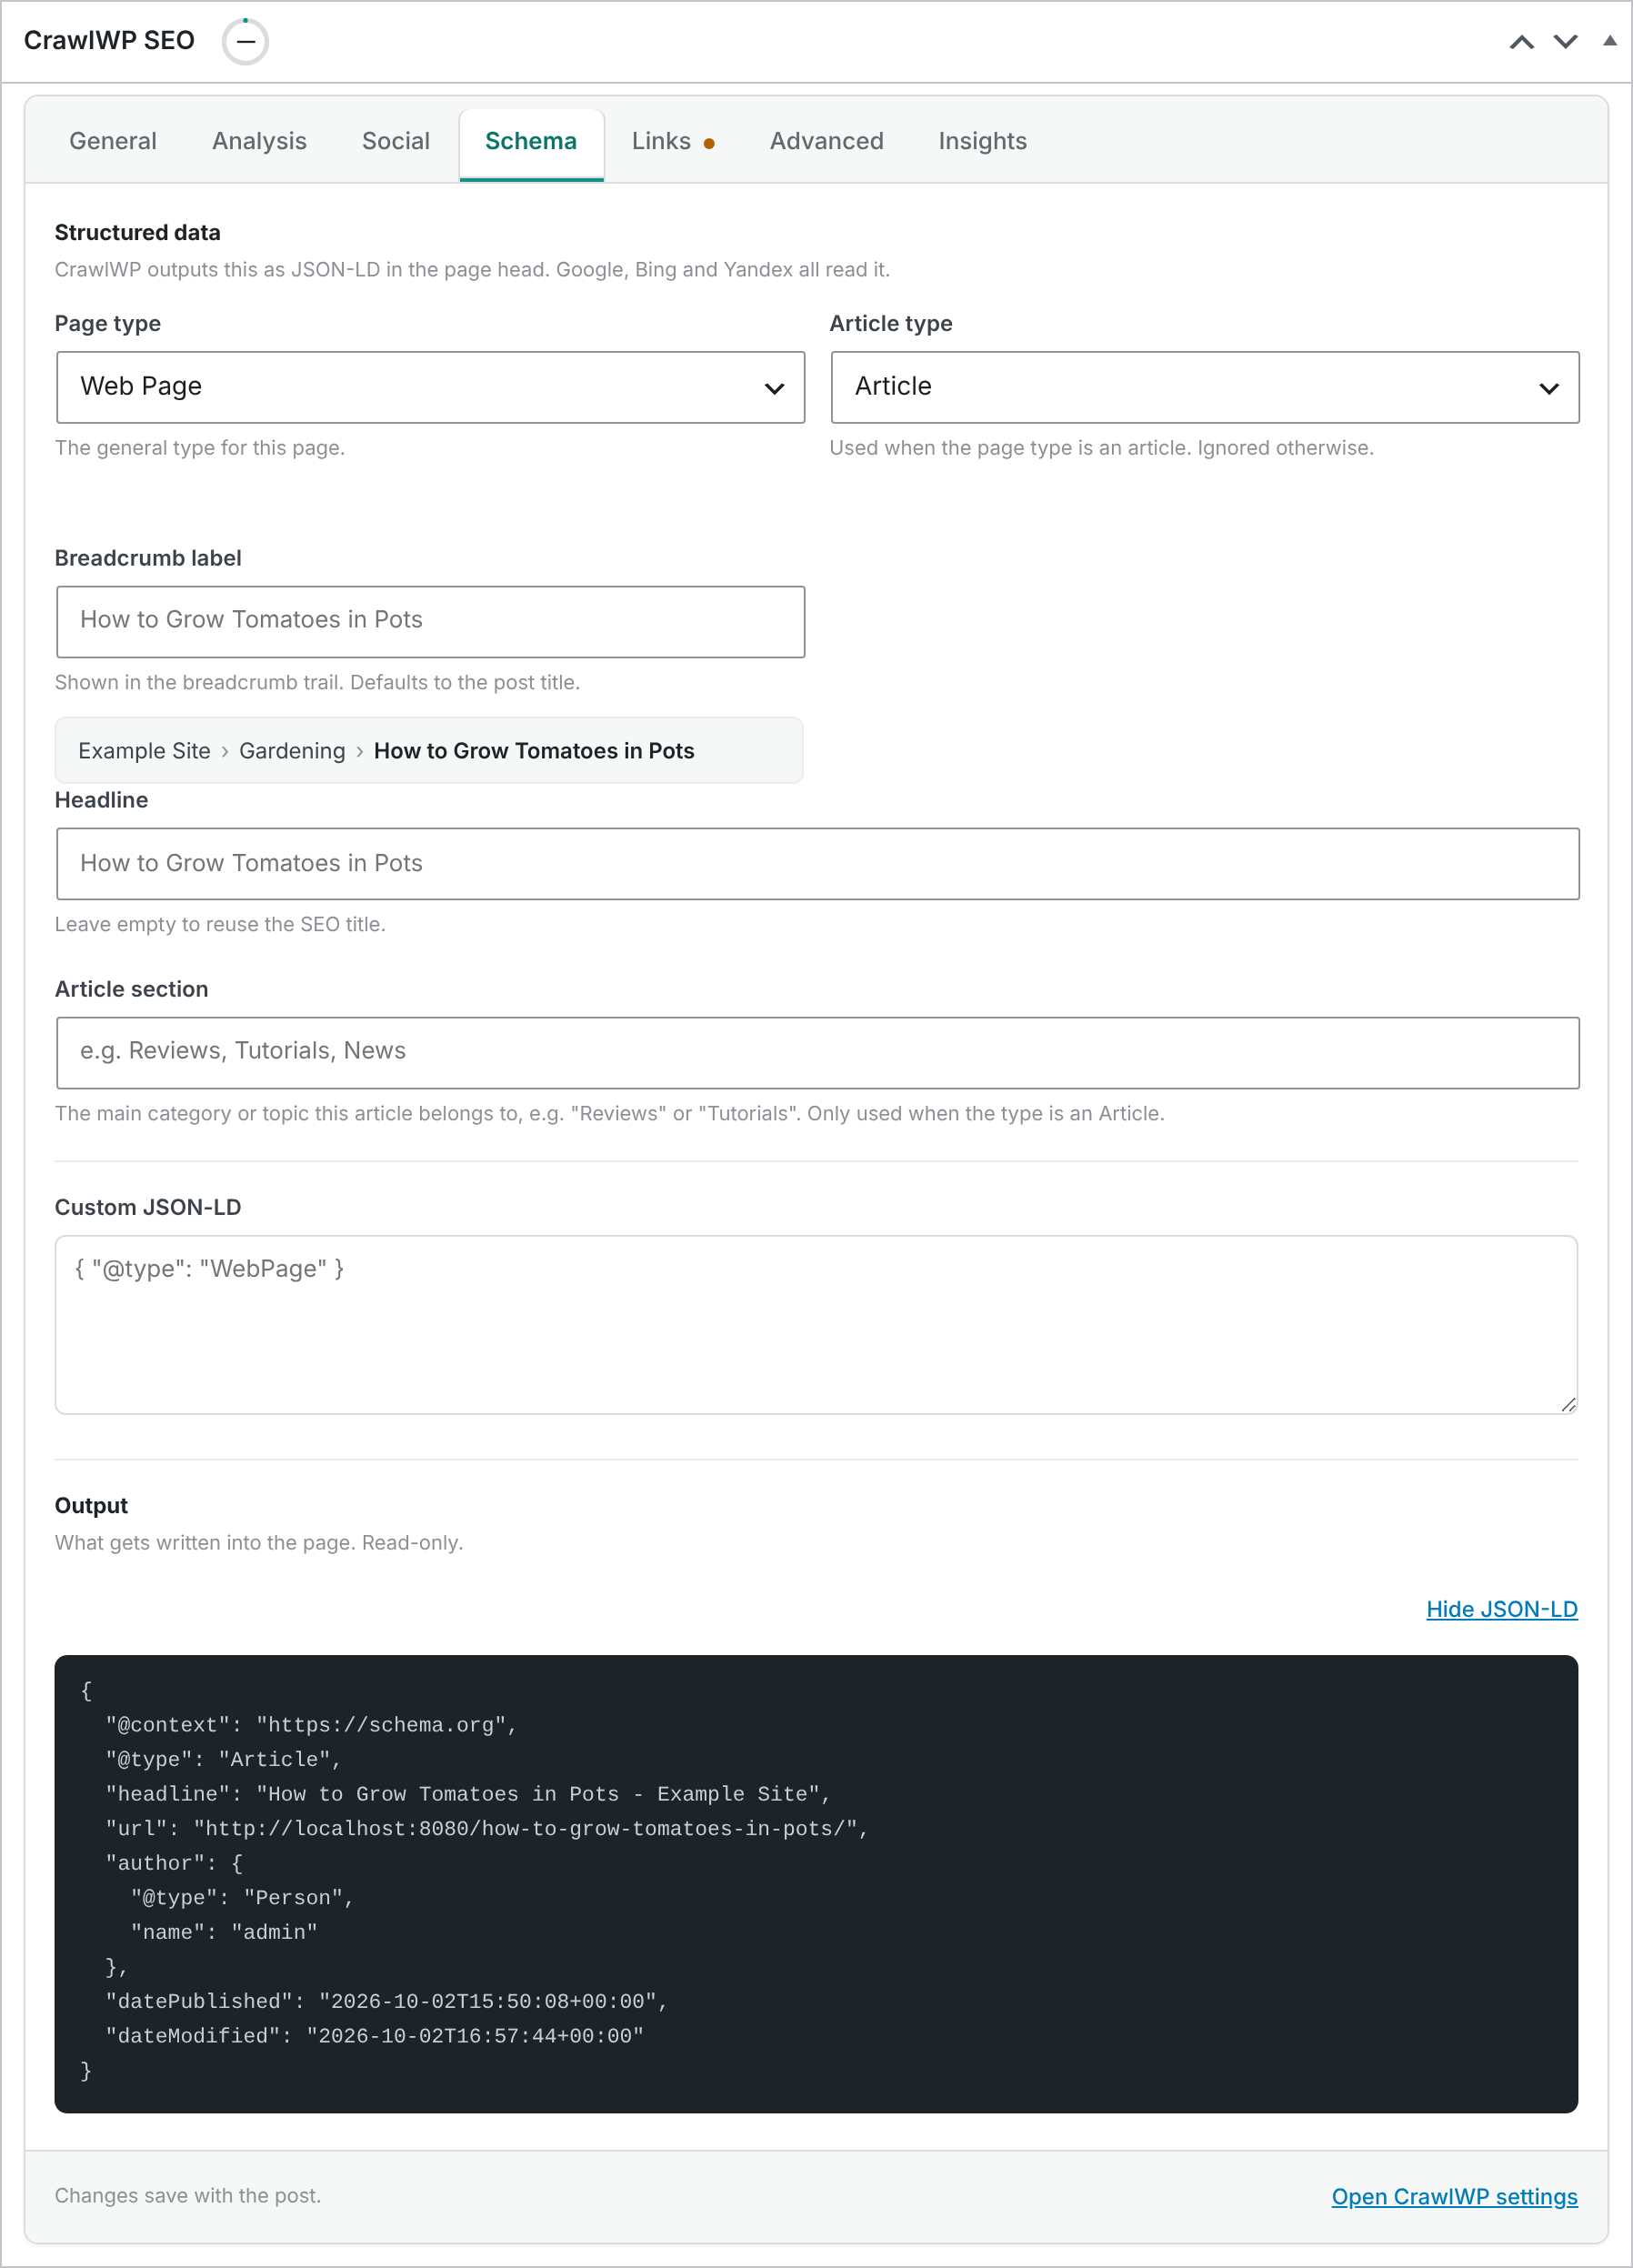Screen dimensions: 1633x2268
Task: Open the Article type dropdown
Action: coord(1205,387)
